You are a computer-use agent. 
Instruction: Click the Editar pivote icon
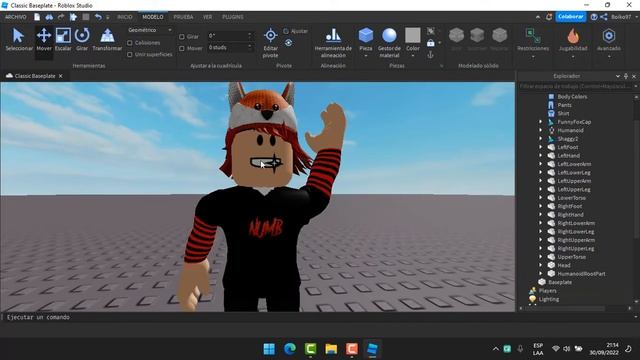coord(270,36)
